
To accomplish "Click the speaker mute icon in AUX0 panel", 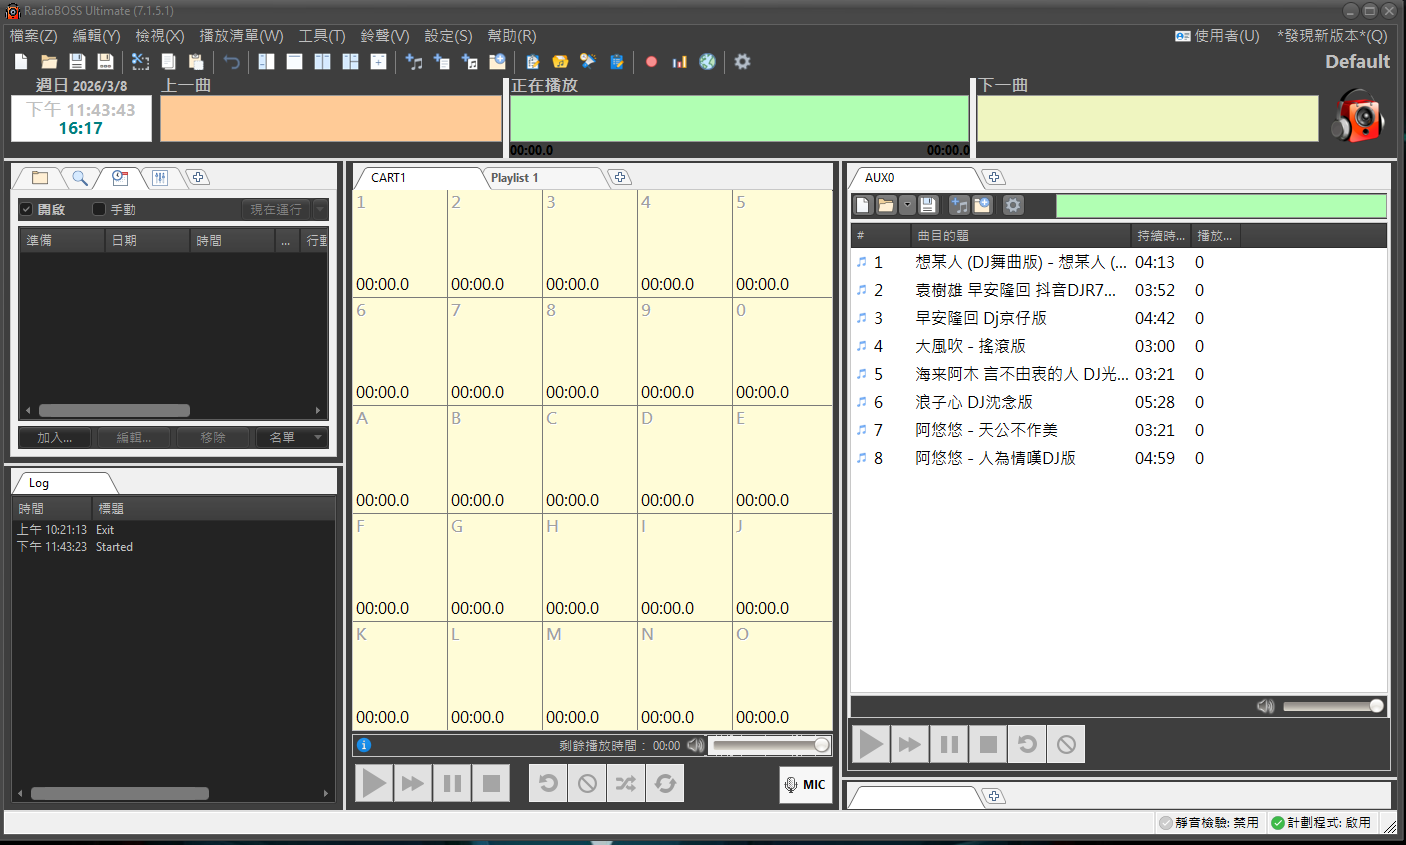I will (1266, 706).
